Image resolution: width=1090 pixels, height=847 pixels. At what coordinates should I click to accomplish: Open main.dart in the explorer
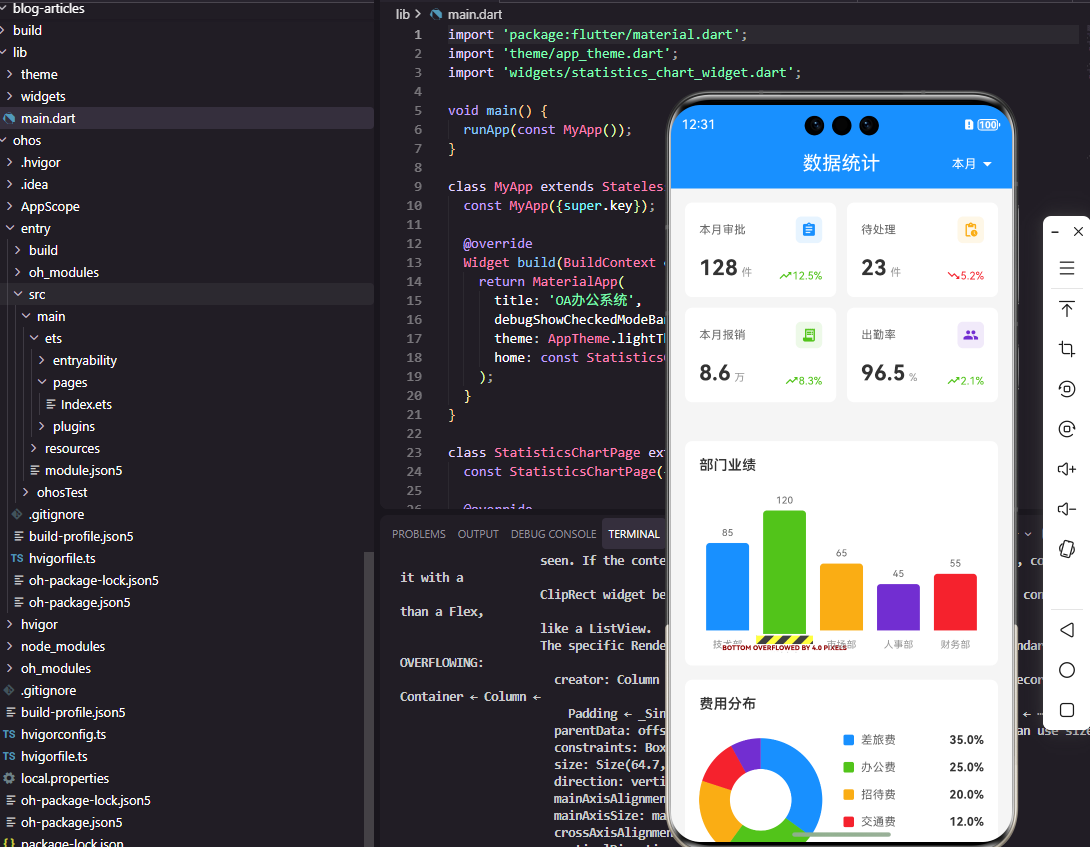click(187, 118)
